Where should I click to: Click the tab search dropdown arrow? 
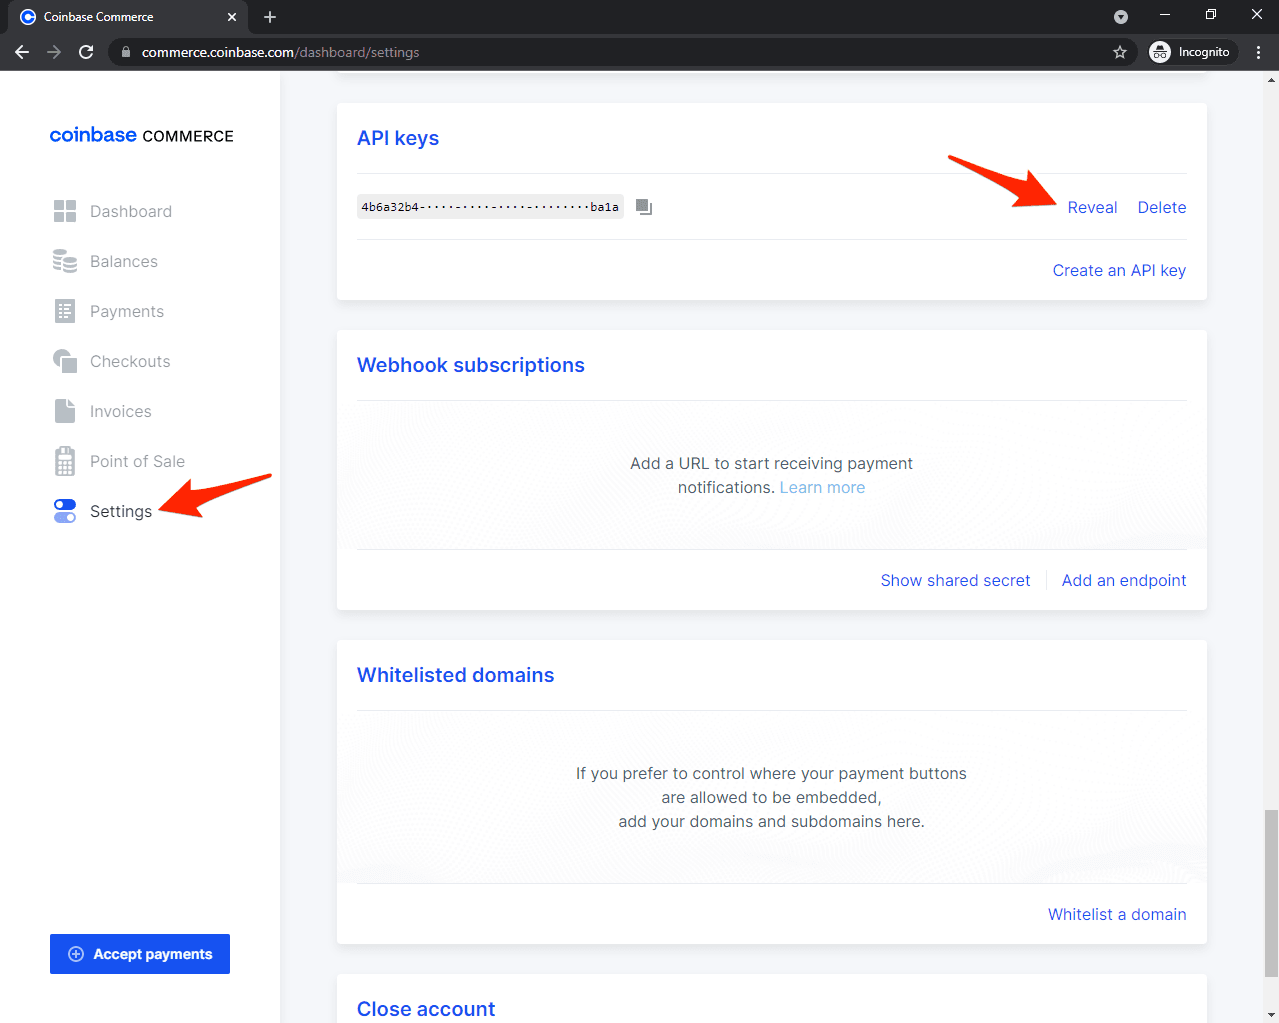pyautogui.click(x=1121, y=17)
